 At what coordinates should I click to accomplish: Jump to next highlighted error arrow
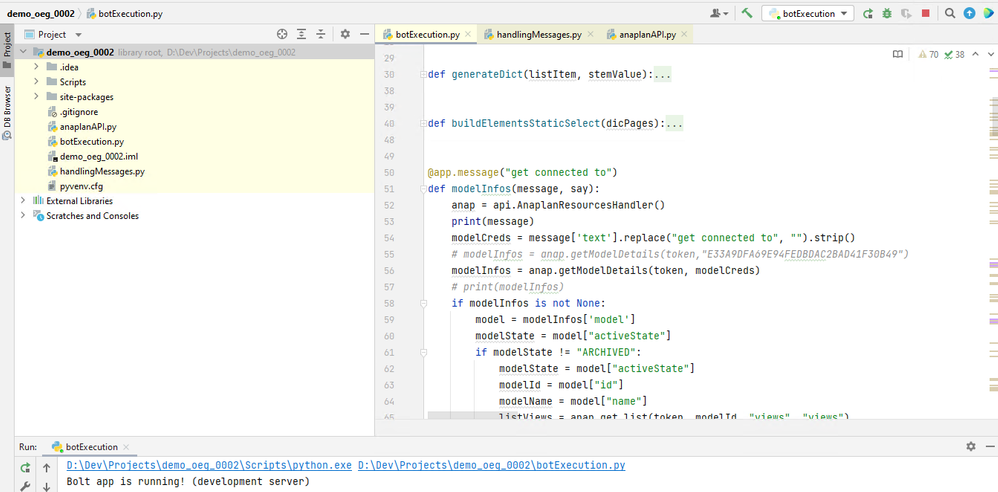(990, 55)
